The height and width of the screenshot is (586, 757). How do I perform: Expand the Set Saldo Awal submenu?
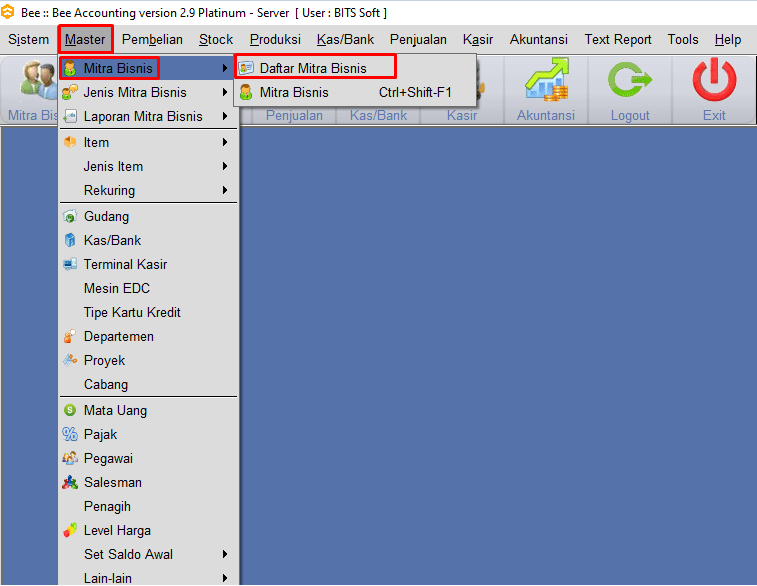pyautogui.click(x=225, y=555)
